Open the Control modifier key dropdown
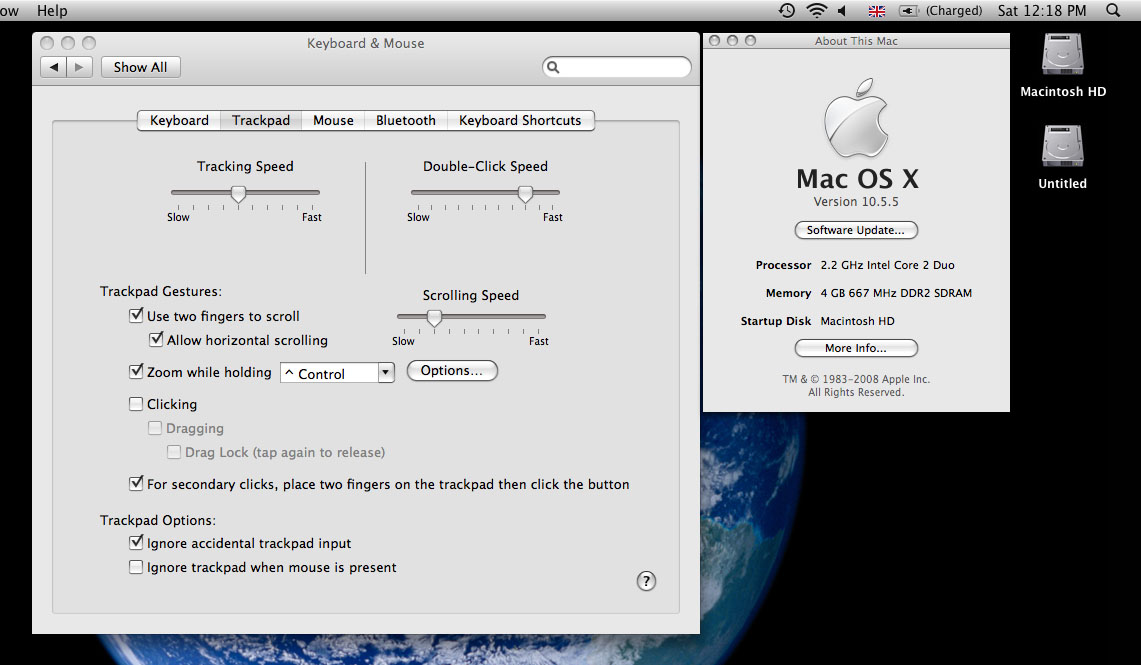The height and width of the screenshot is (665, 1141). [x=337, y=373]
